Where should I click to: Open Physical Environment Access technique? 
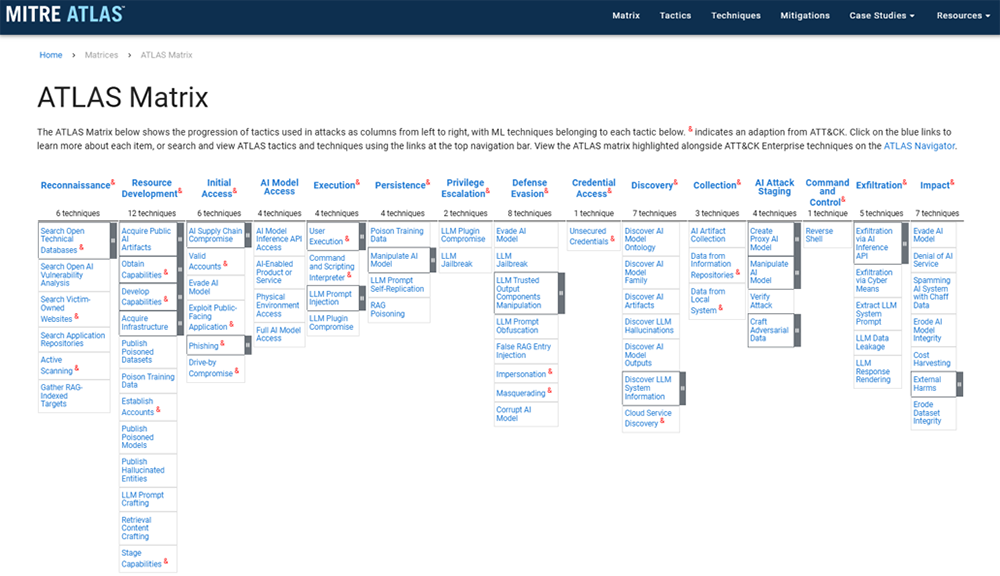[277, 306]
